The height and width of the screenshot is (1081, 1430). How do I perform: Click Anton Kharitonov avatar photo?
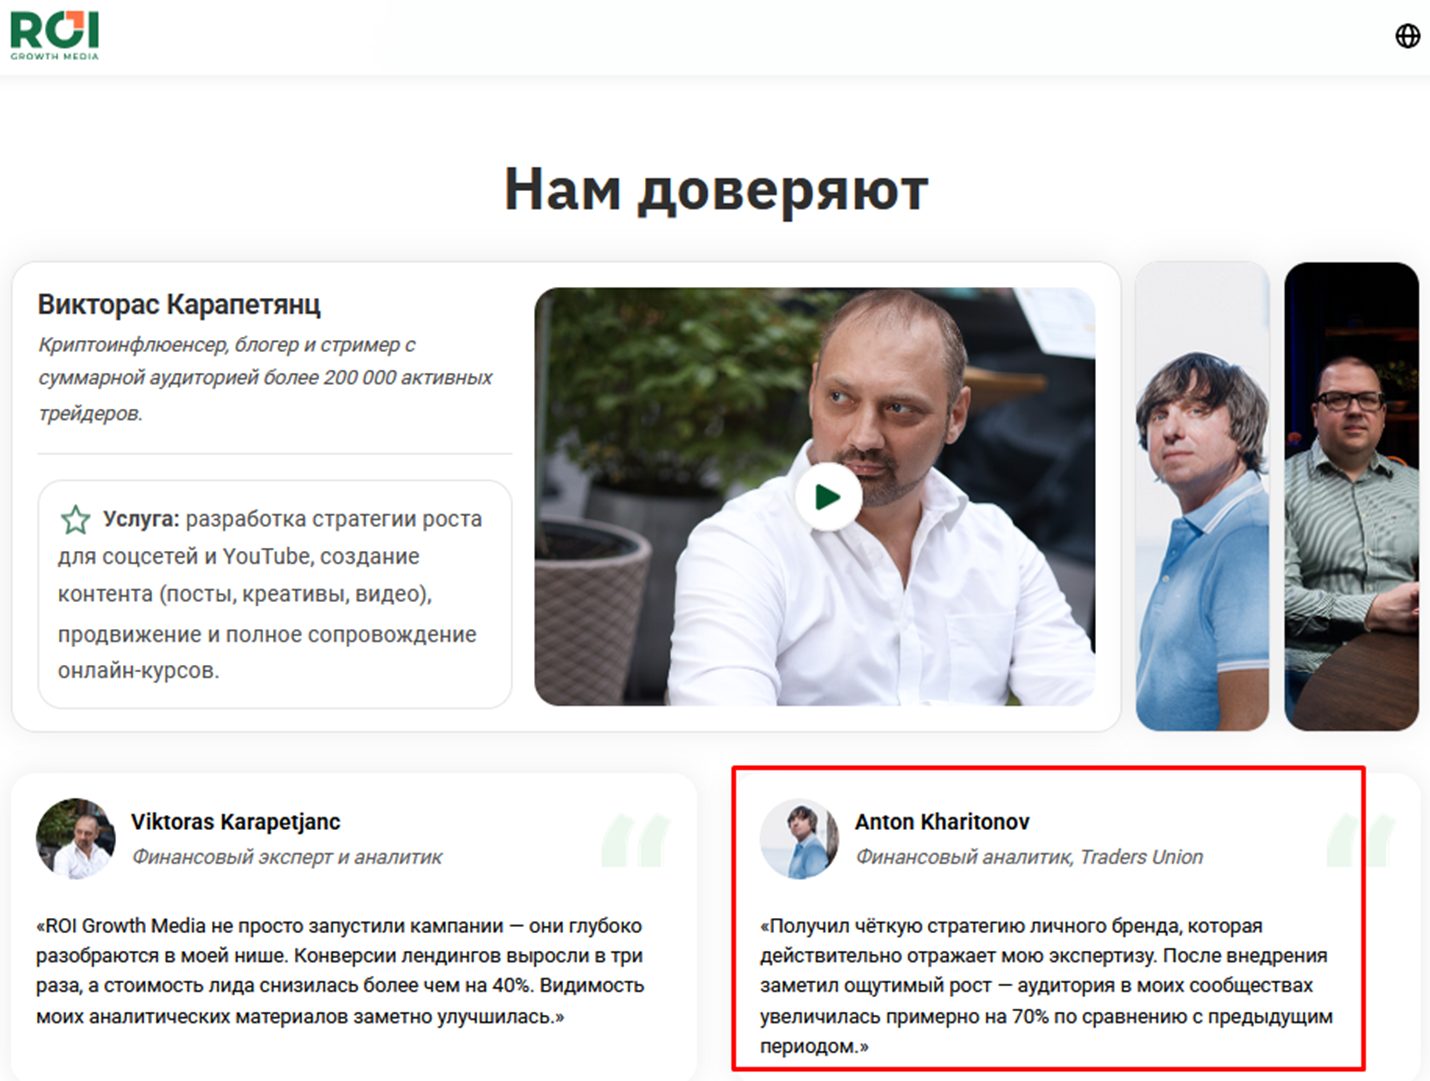pos(799,838)
